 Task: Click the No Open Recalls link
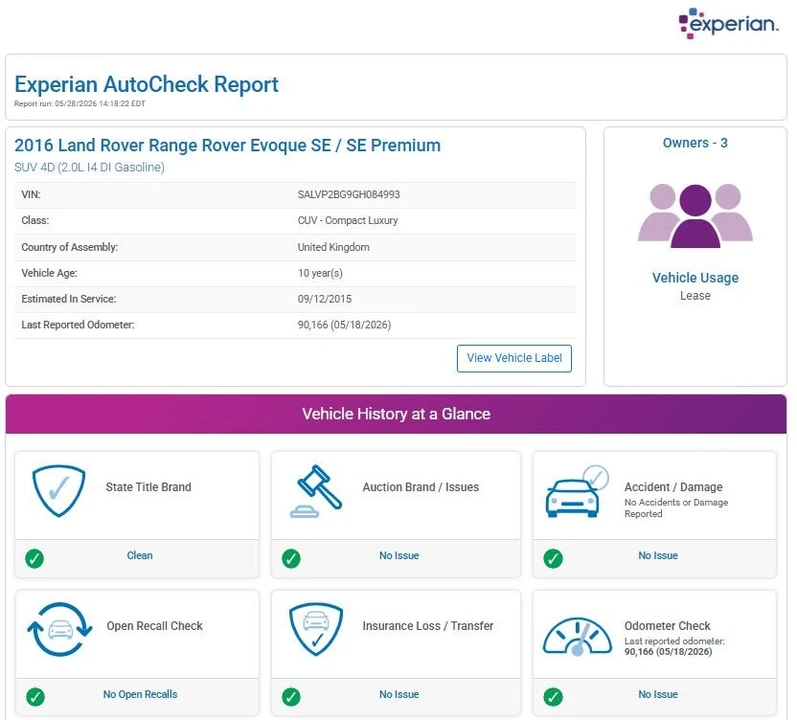tap(140, 694)
